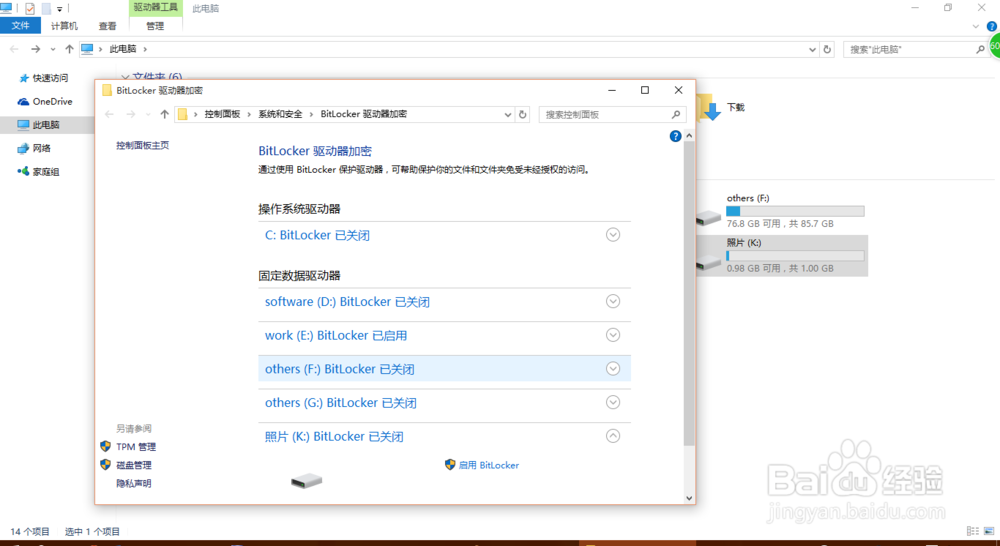Click the properties checkmark icon in title bar

[x=29, y=8]
